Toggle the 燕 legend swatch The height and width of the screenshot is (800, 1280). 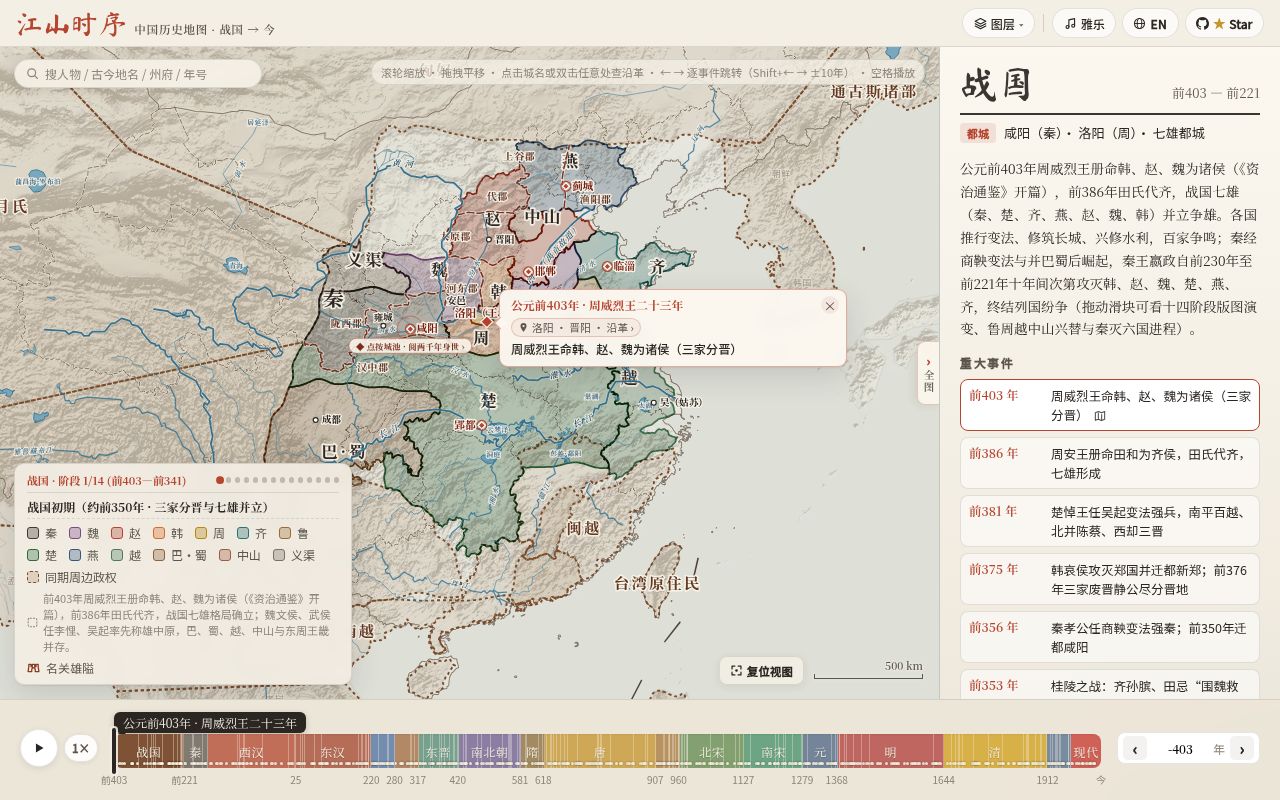click(75, 555)
